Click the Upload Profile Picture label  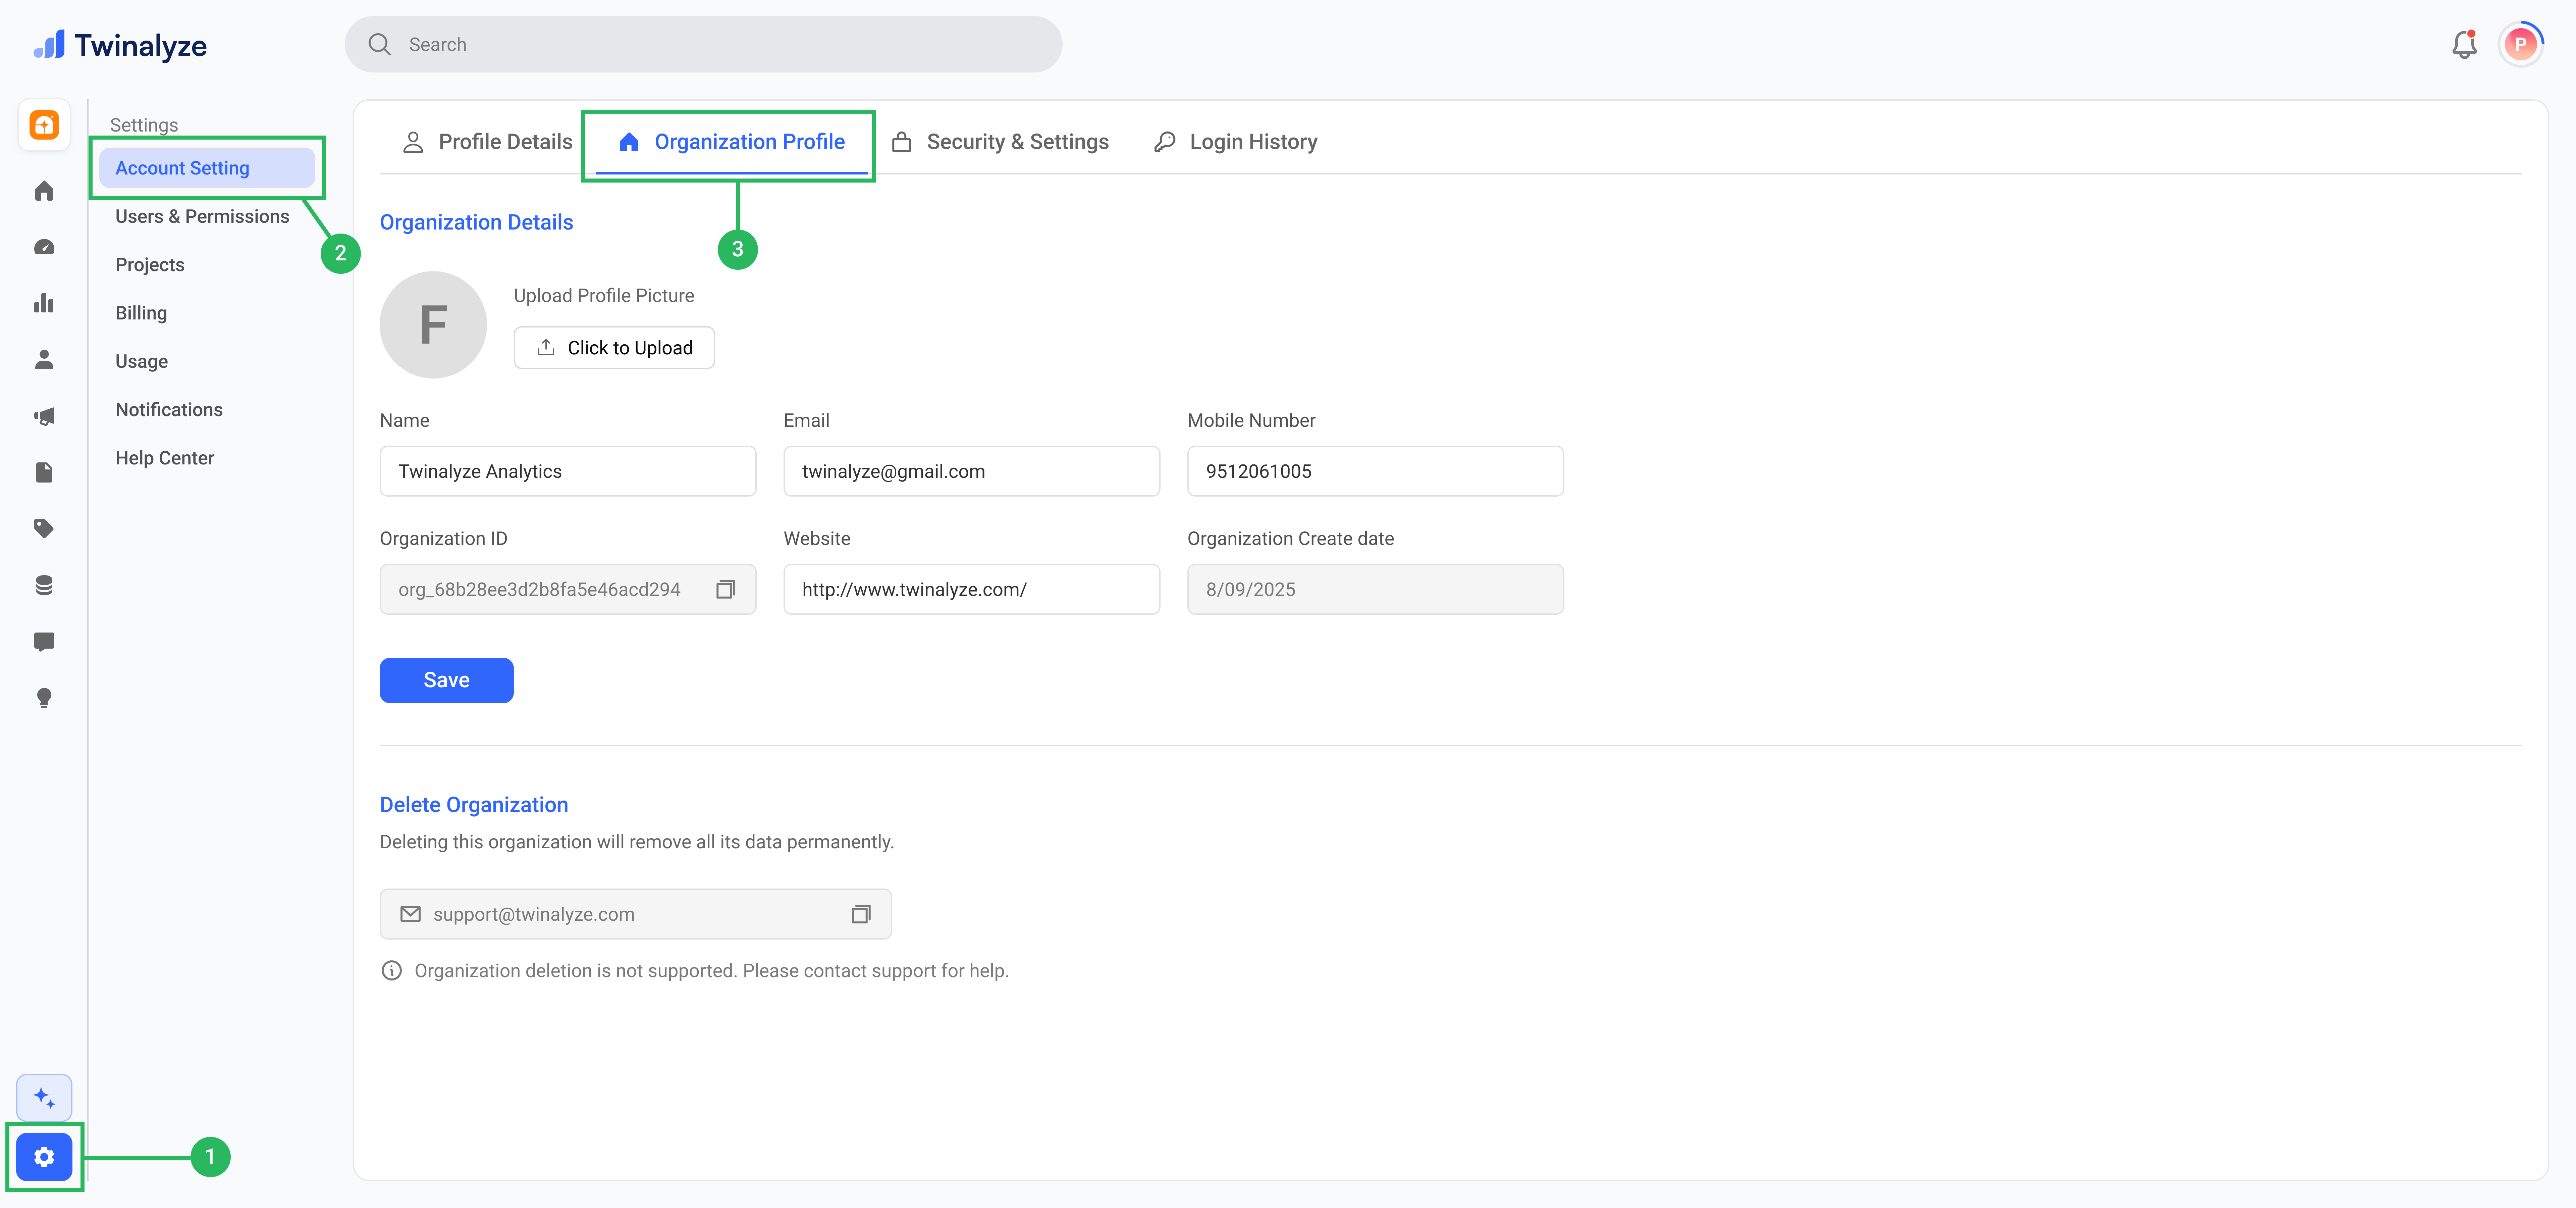(604, 296)
